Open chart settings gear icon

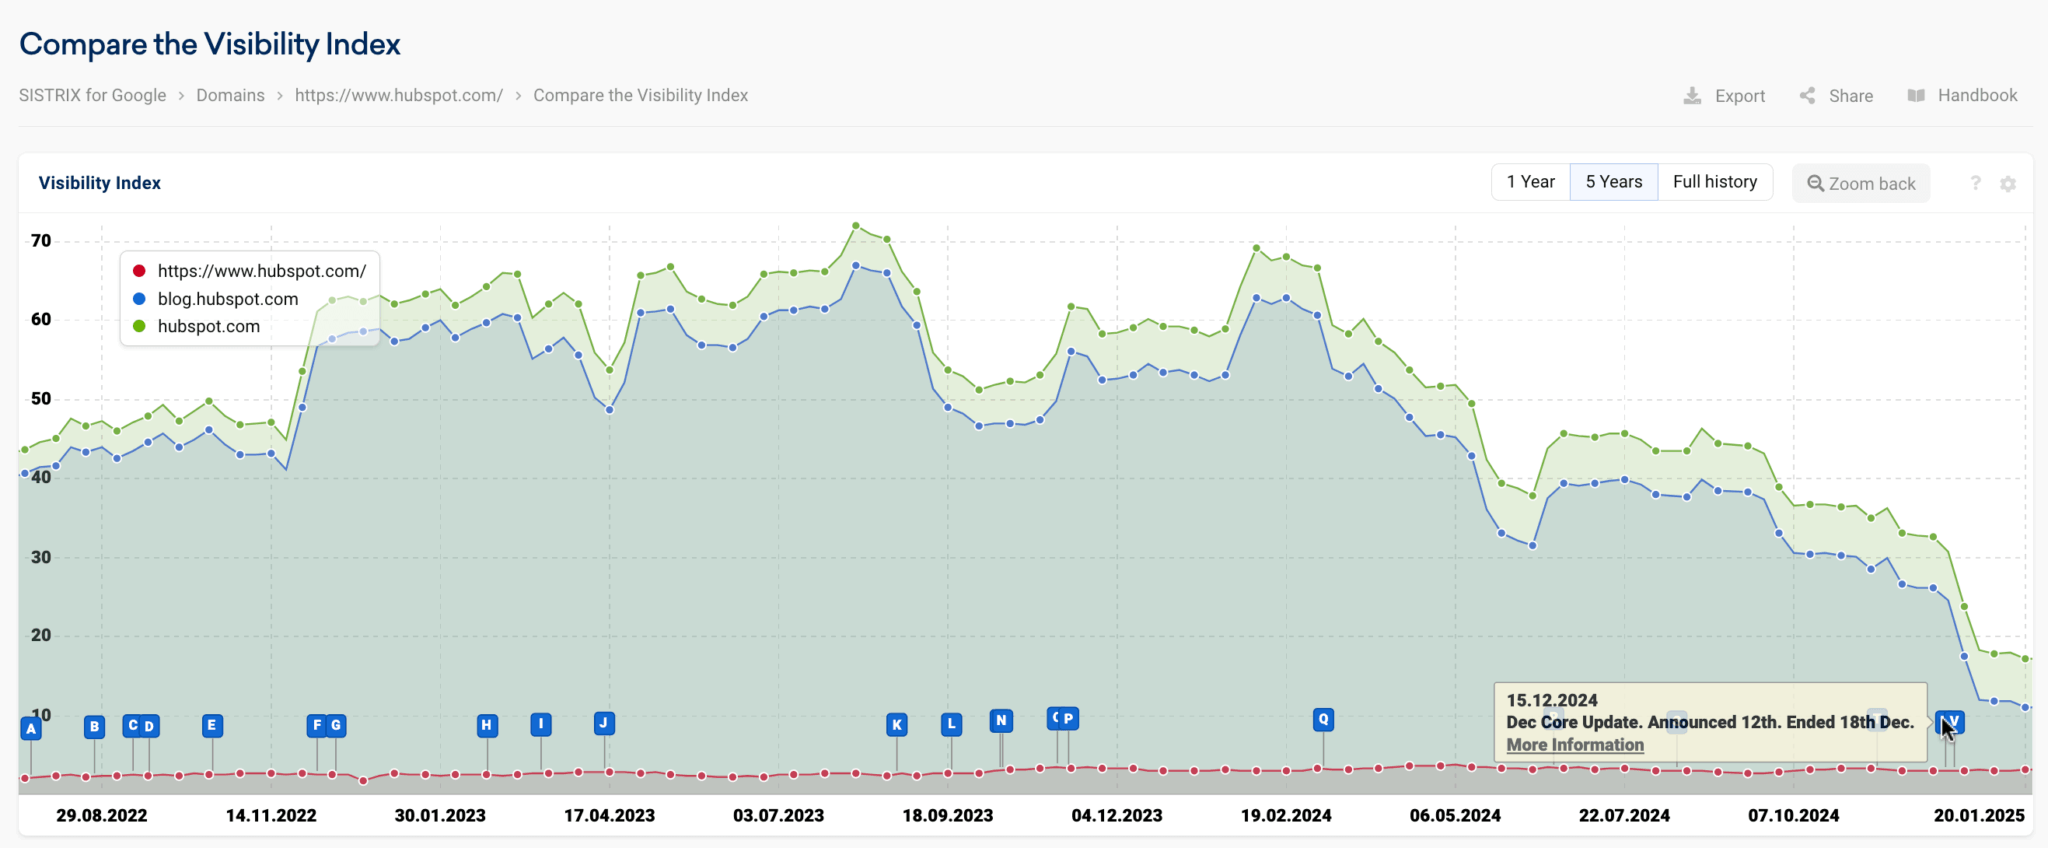(x=2008, y=184)
